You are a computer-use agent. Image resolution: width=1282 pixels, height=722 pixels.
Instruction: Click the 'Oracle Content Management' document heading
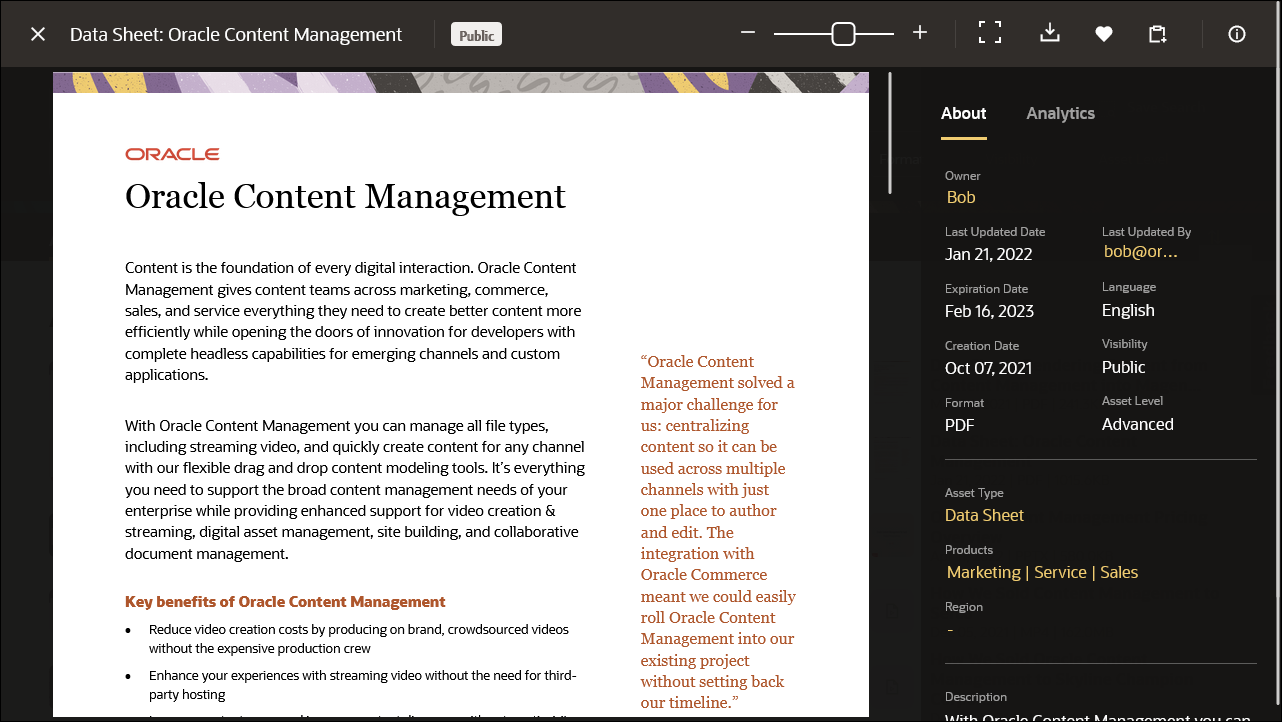coord(345,197)
